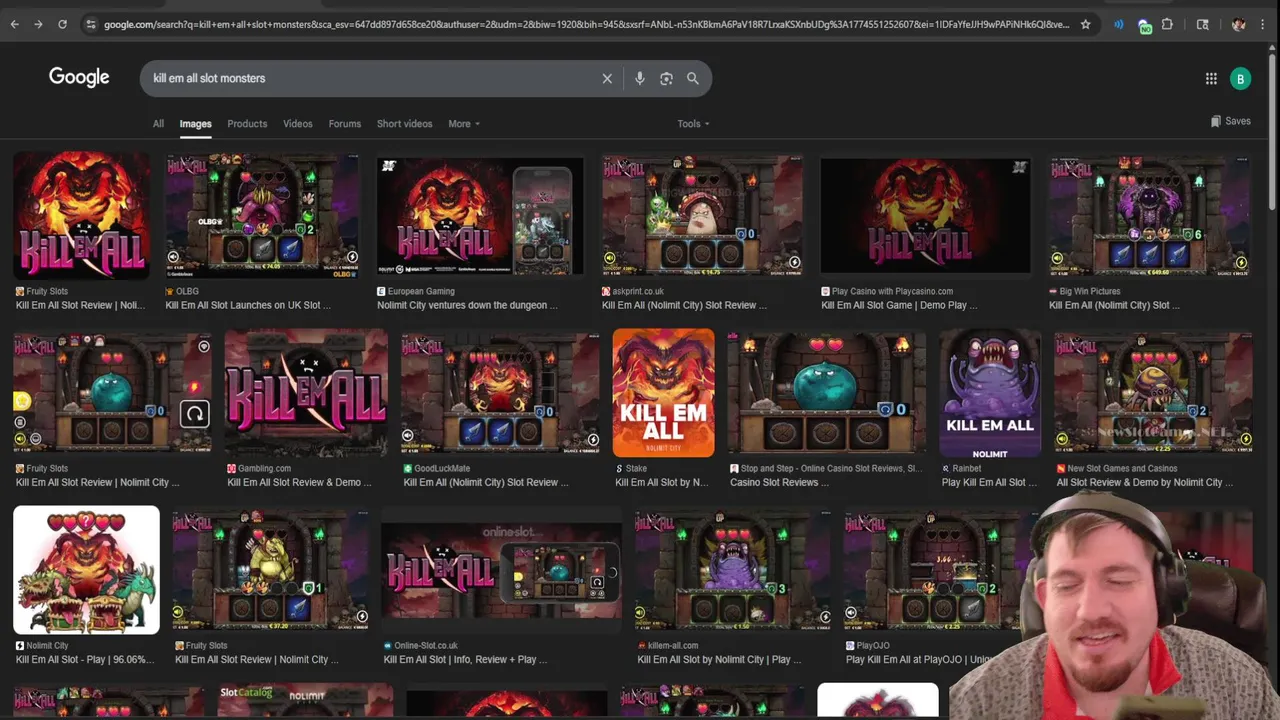Expand the More dropdown
1280x720 pixels.
[464, 124]
